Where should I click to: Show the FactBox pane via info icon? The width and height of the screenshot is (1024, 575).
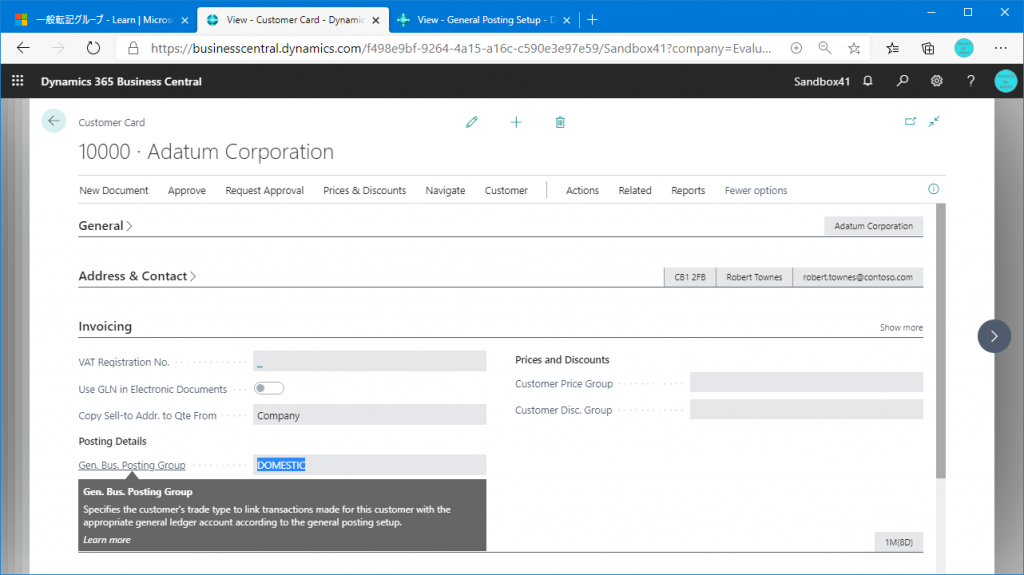coord(933,189)
